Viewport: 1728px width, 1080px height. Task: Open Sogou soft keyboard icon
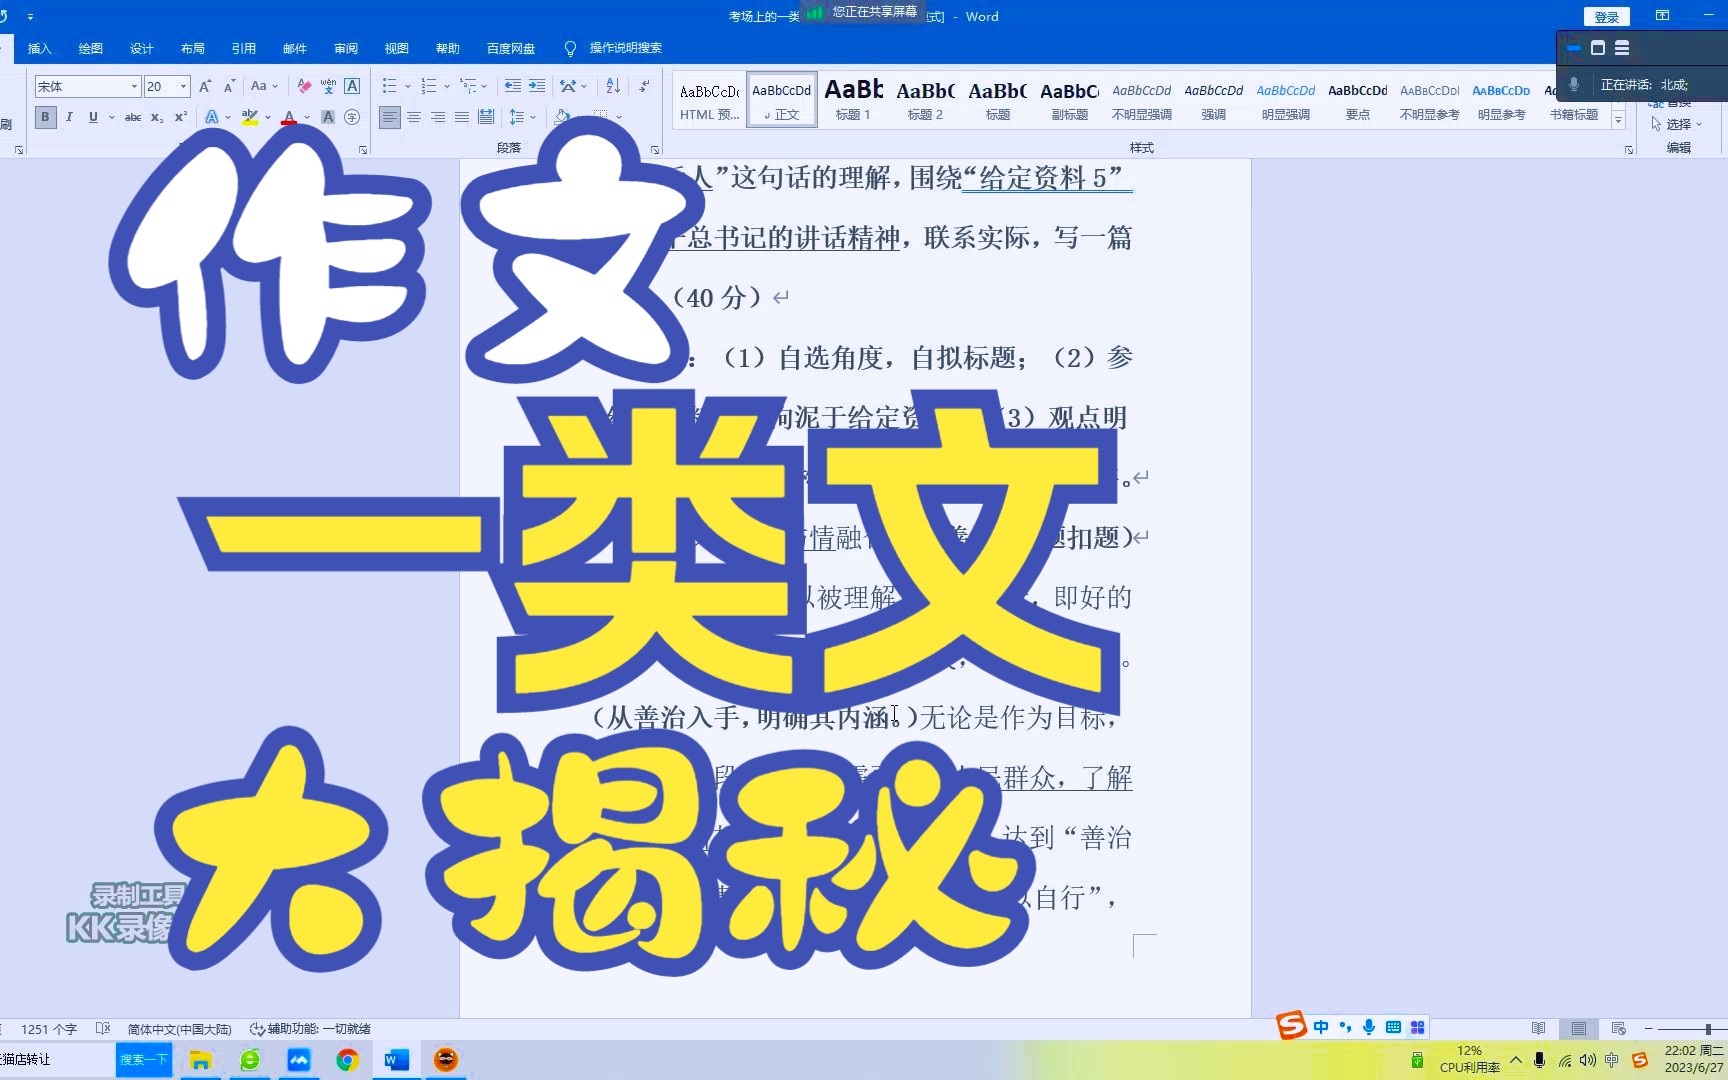tap(1393, 1027)
